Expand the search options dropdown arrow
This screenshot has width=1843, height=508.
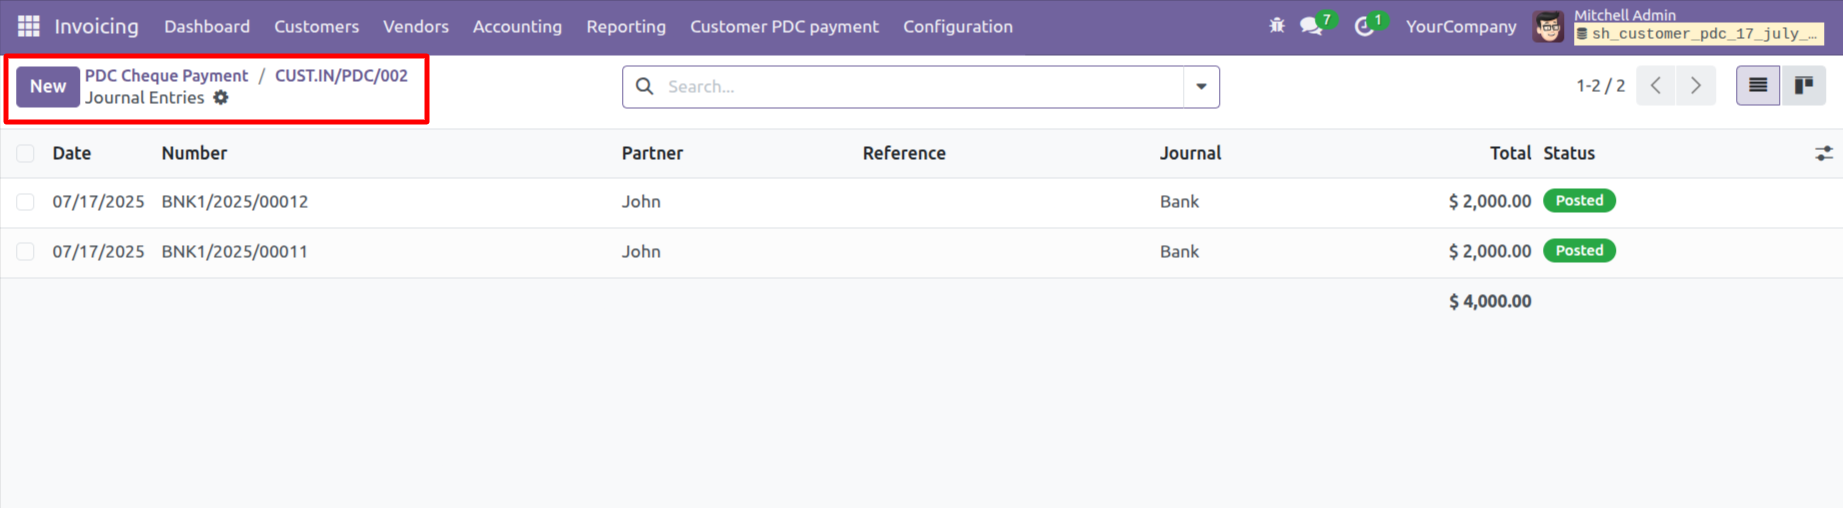[1202, 87]
